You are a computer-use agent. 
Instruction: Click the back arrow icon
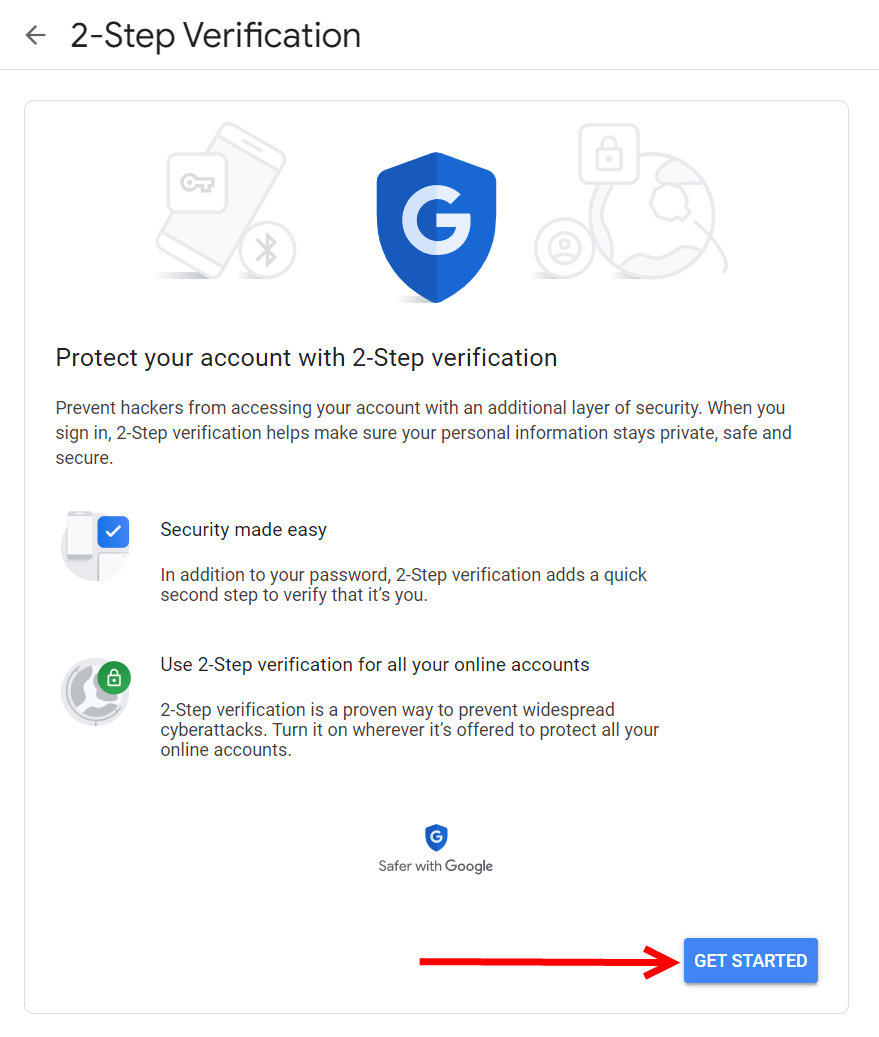pos(35,35)
